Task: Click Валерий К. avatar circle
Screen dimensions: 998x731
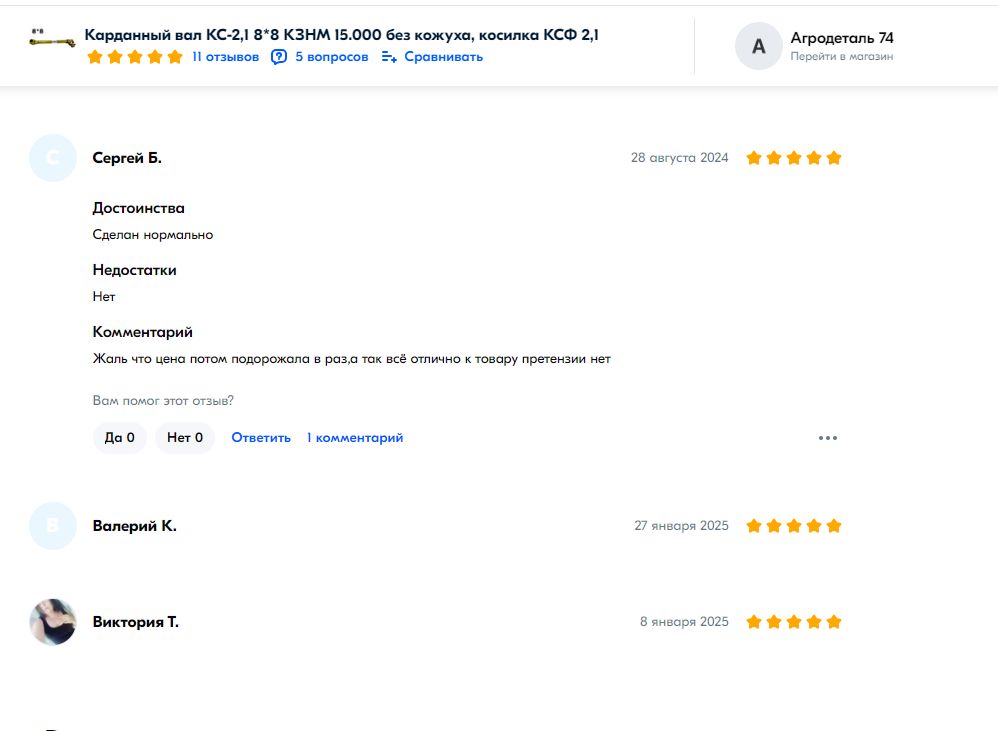Action: point(53,526)
